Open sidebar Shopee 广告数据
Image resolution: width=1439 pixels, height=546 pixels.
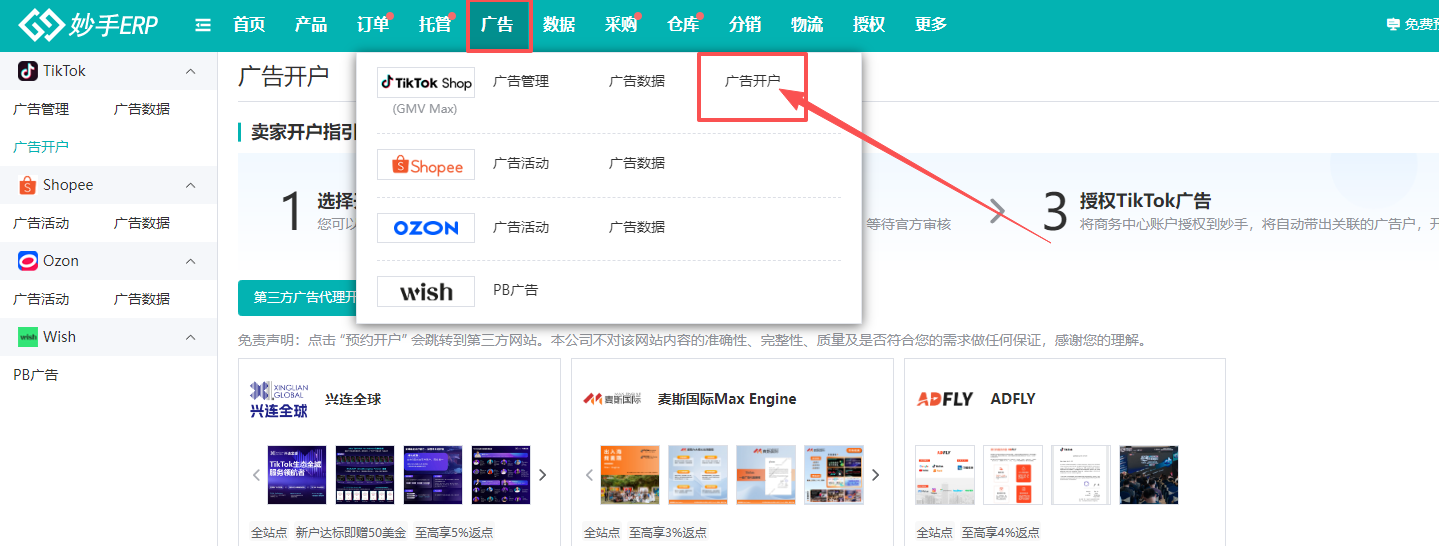click(142, 223)
